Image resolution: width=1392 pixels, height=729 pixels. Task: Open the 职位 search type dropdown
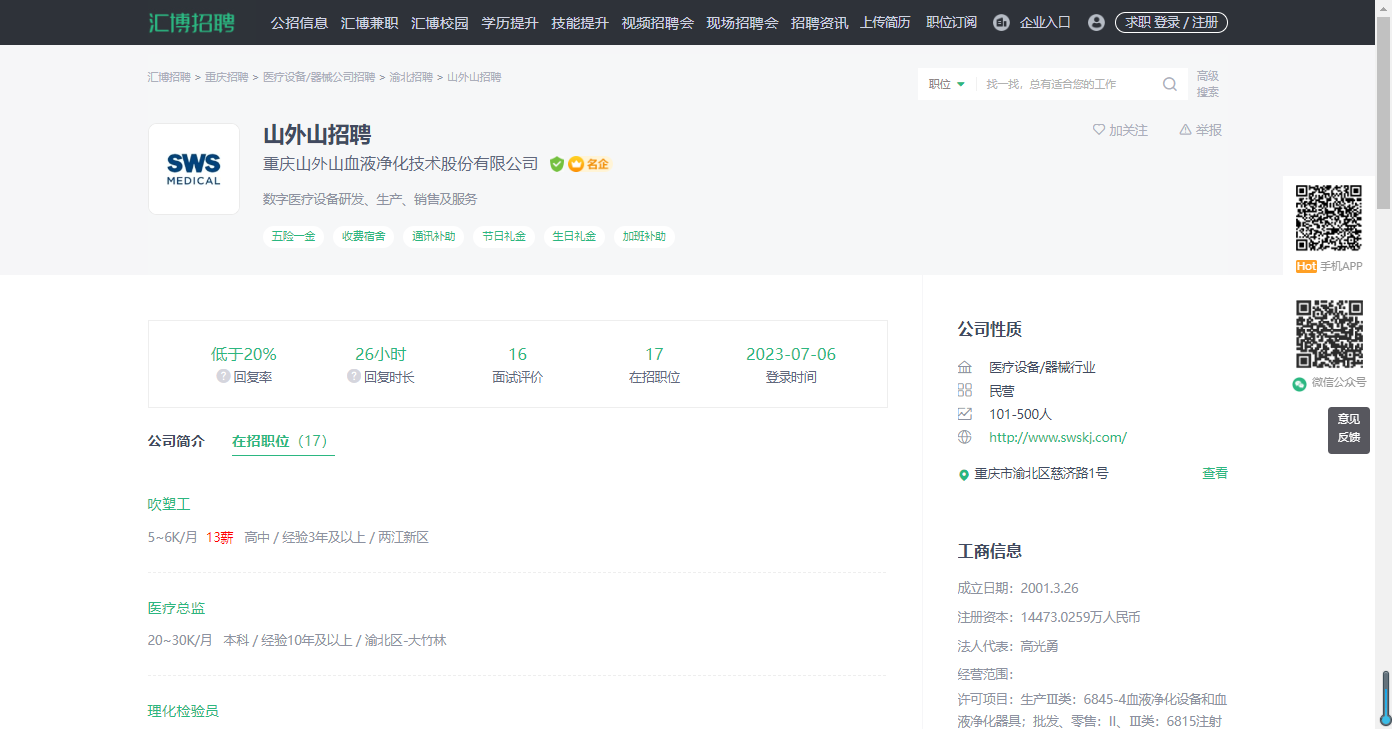pos(947,84)
